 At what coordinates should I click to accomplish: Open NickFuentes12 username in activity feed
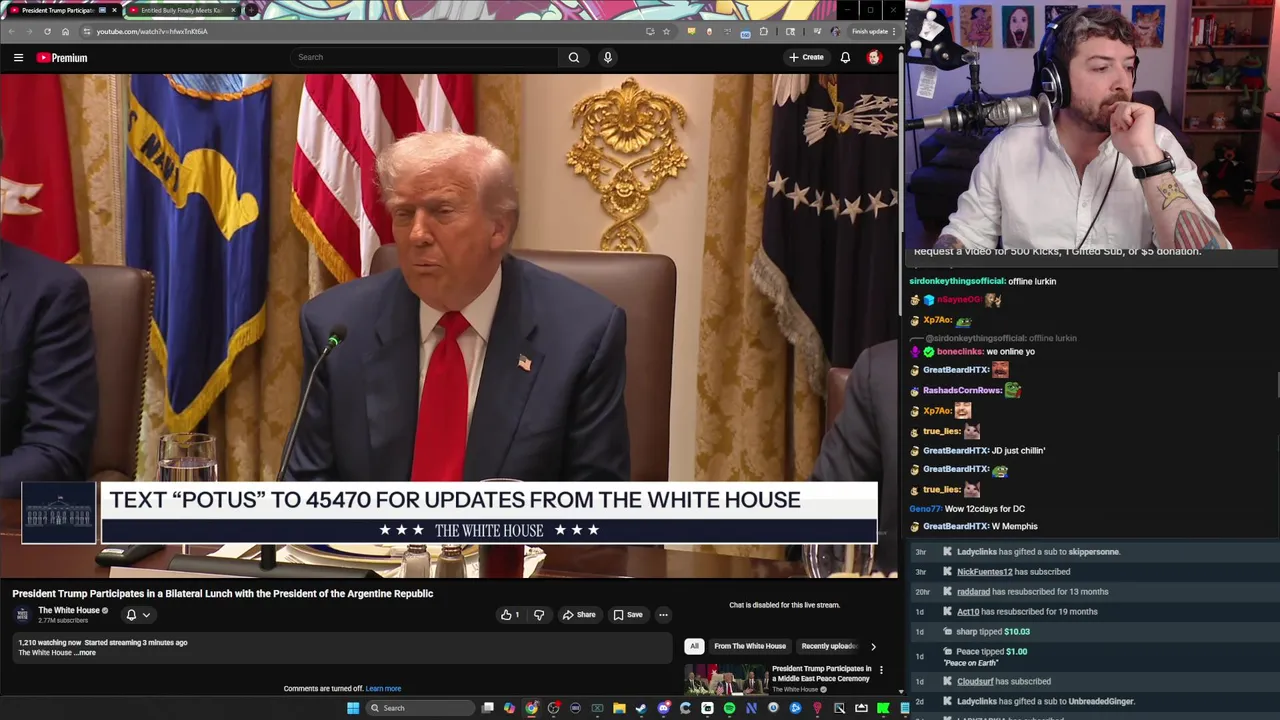(x=985, y=572)
